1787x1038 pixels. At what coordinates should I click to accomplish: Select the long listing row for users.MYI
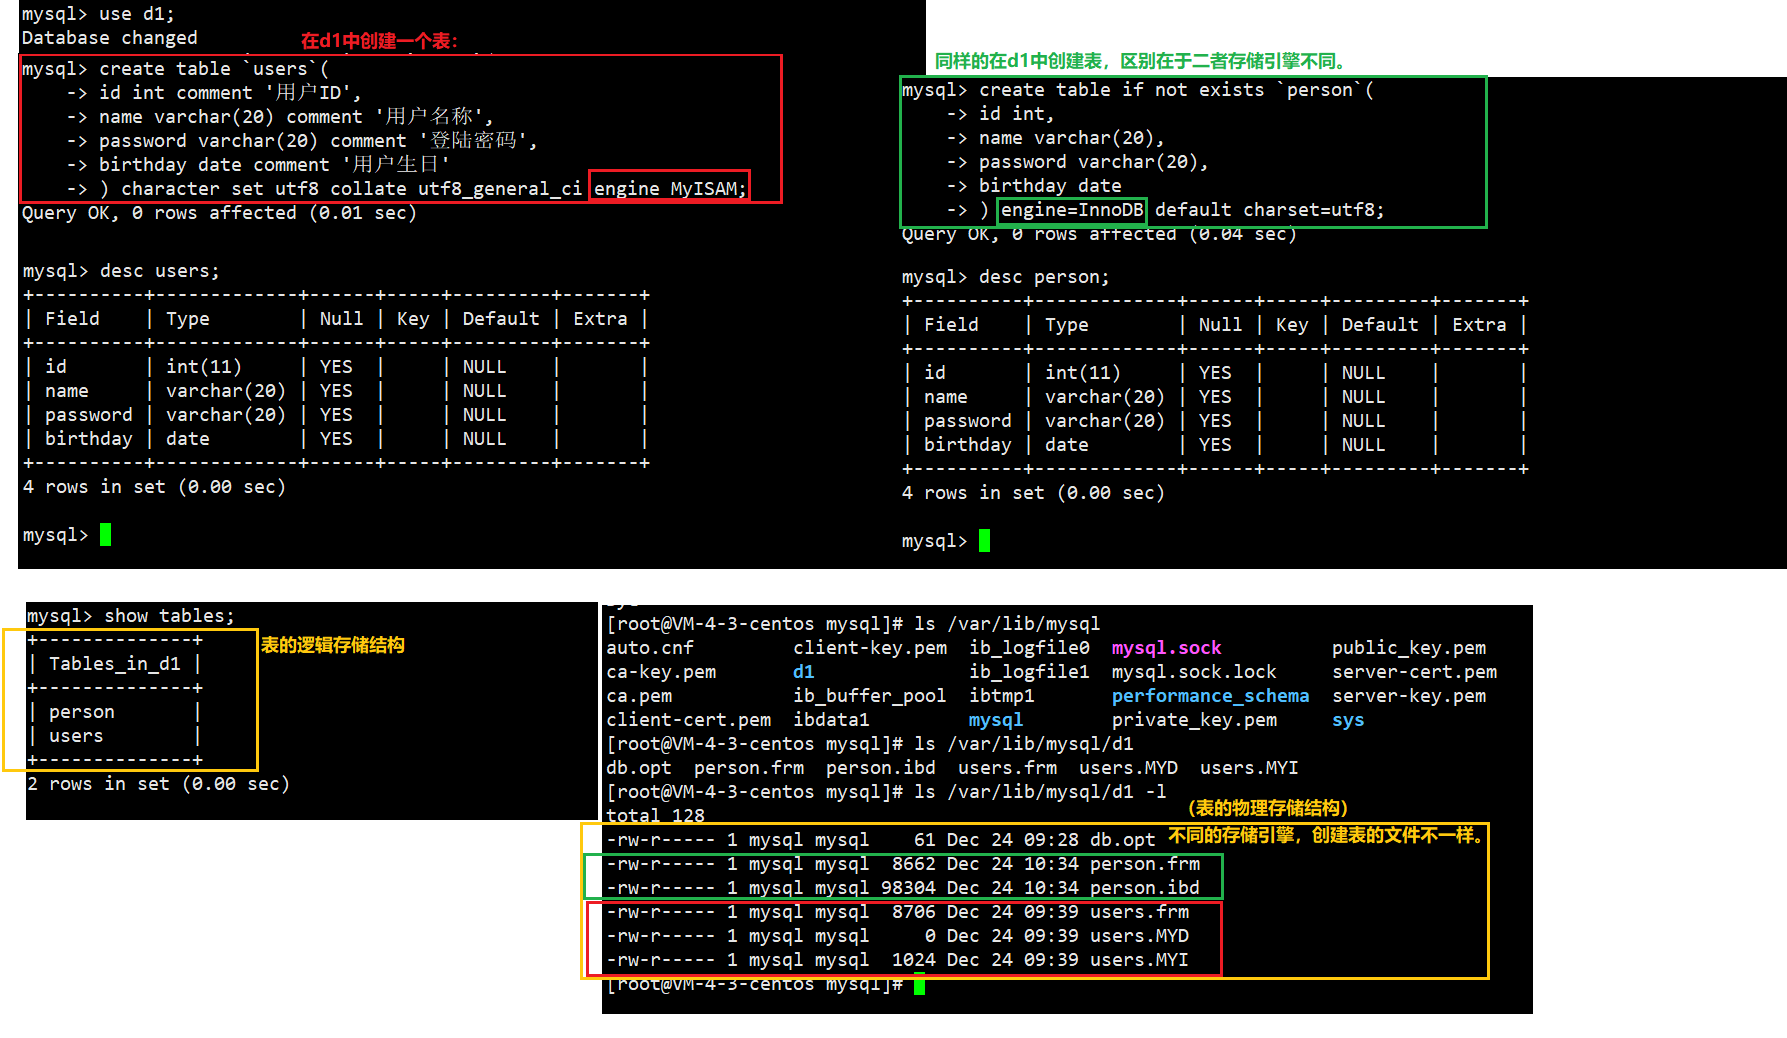point(897,960)
